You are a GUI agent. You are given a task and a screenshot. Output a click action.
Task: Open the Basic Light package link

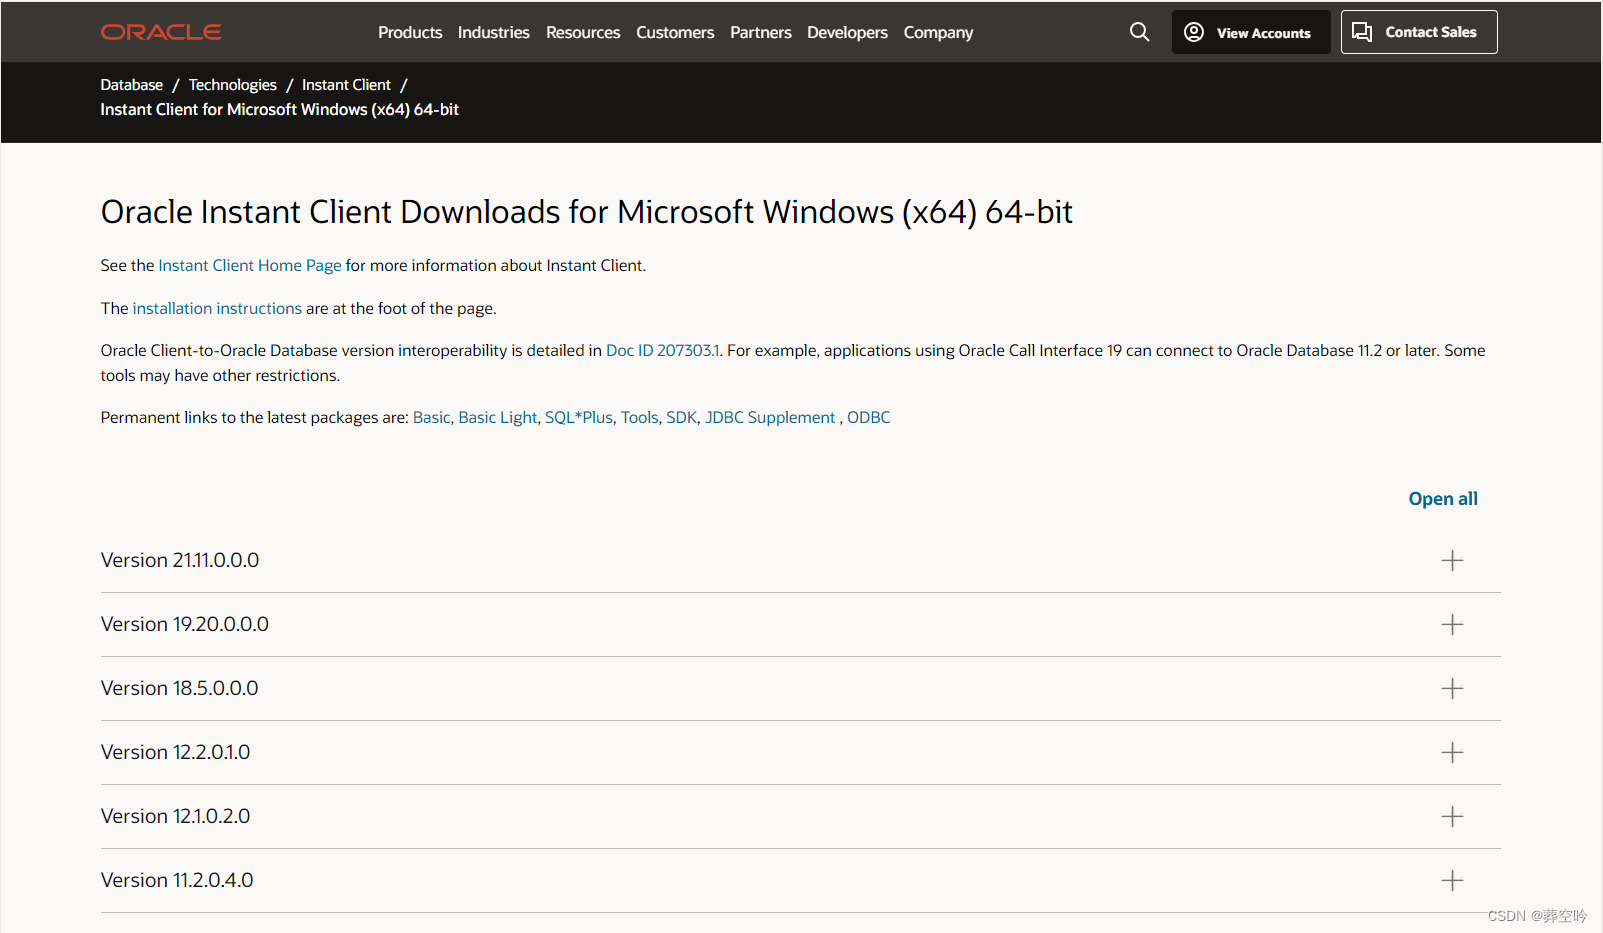point(497,417)
